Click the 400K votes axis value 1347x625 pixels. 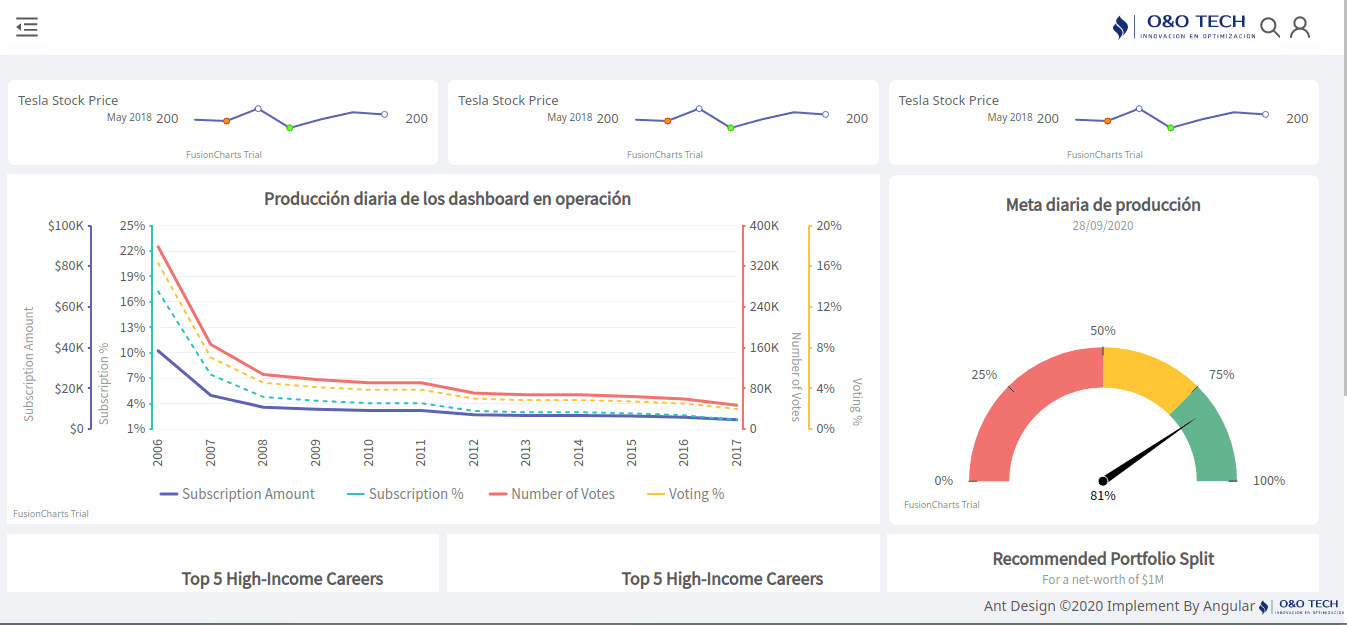pyautogui.click(x=765, y=226)
